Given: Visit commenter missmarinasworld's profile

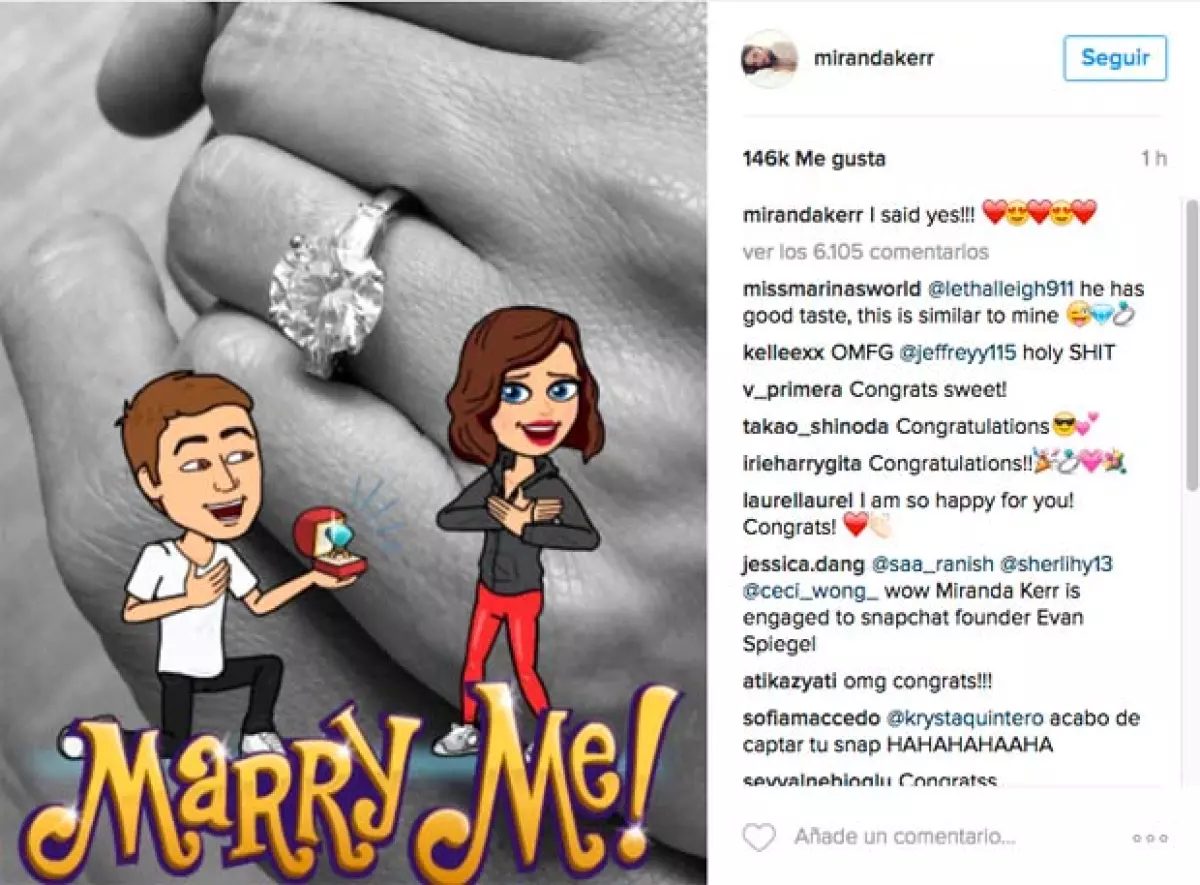Looking at the screenshot, I should tap(830, 289).
